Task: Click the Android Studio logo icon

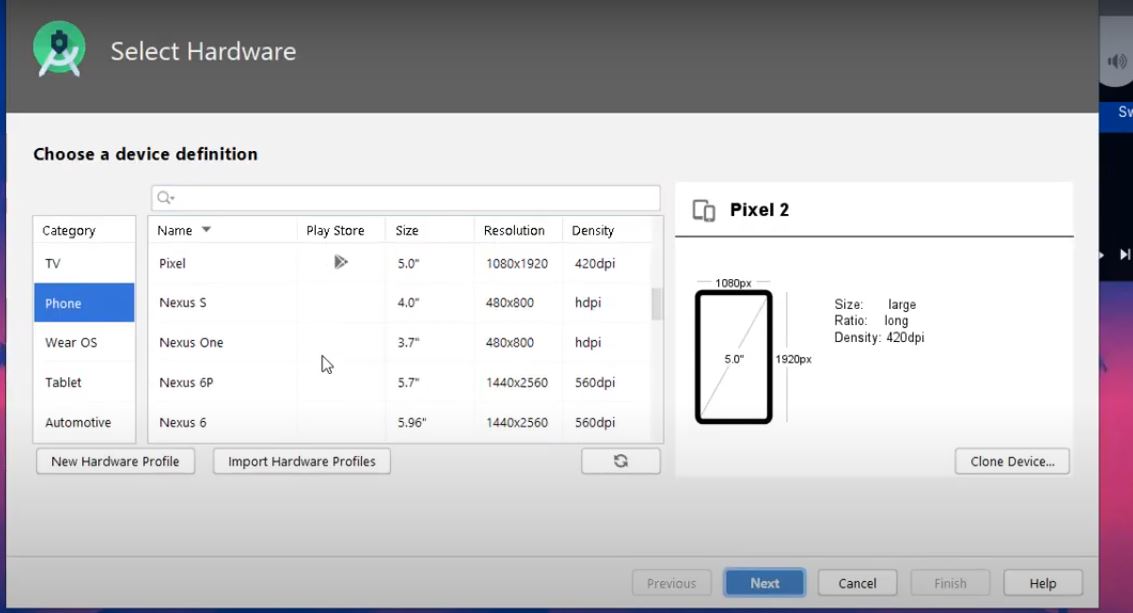Action: (x=59, y=48)
